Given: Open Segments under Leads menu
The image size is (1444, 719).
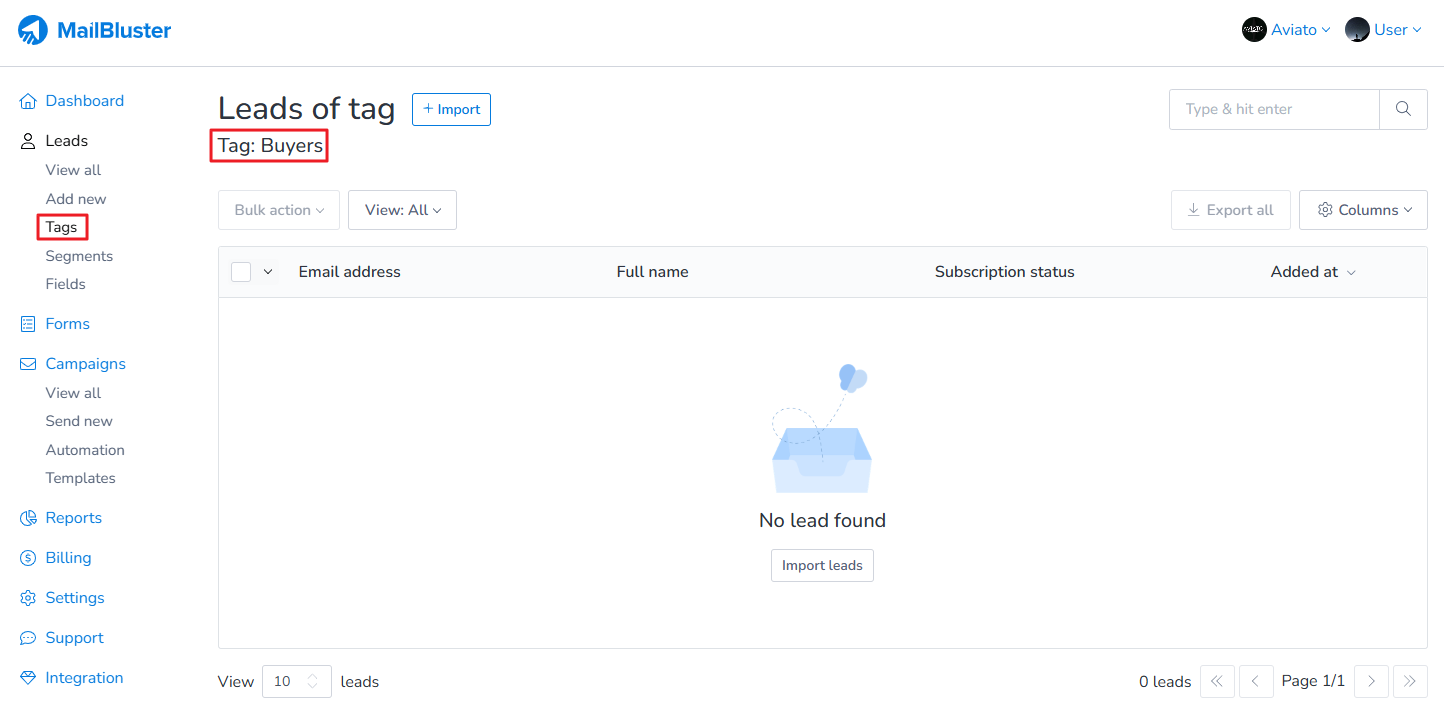Looking at the screenshot, I should point(79,256).
